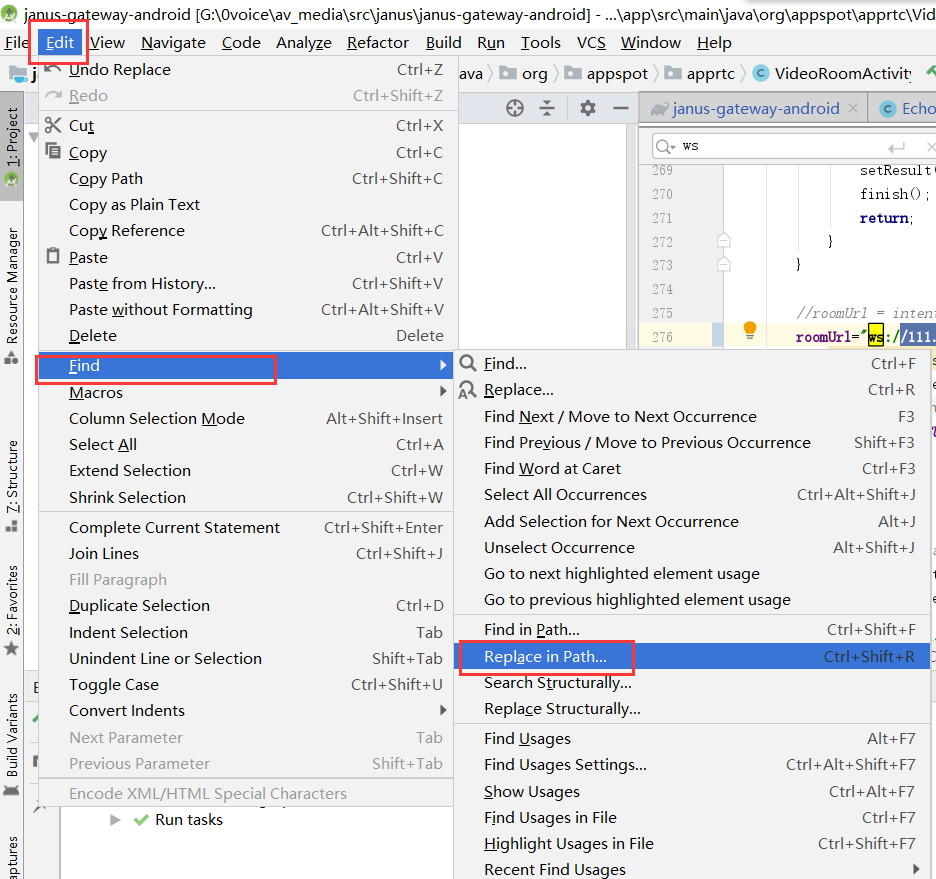Click the Undo Replace arrow icon
936x879 pixels.
pyautogui.click(x=53, y=69)
